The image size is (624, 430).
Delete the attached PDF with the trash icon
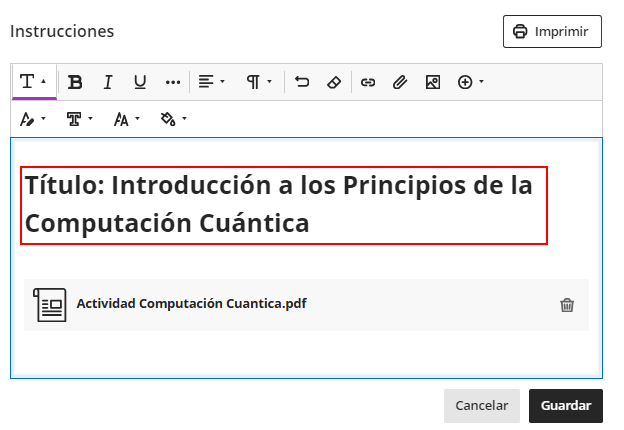(x=567, y=305)
